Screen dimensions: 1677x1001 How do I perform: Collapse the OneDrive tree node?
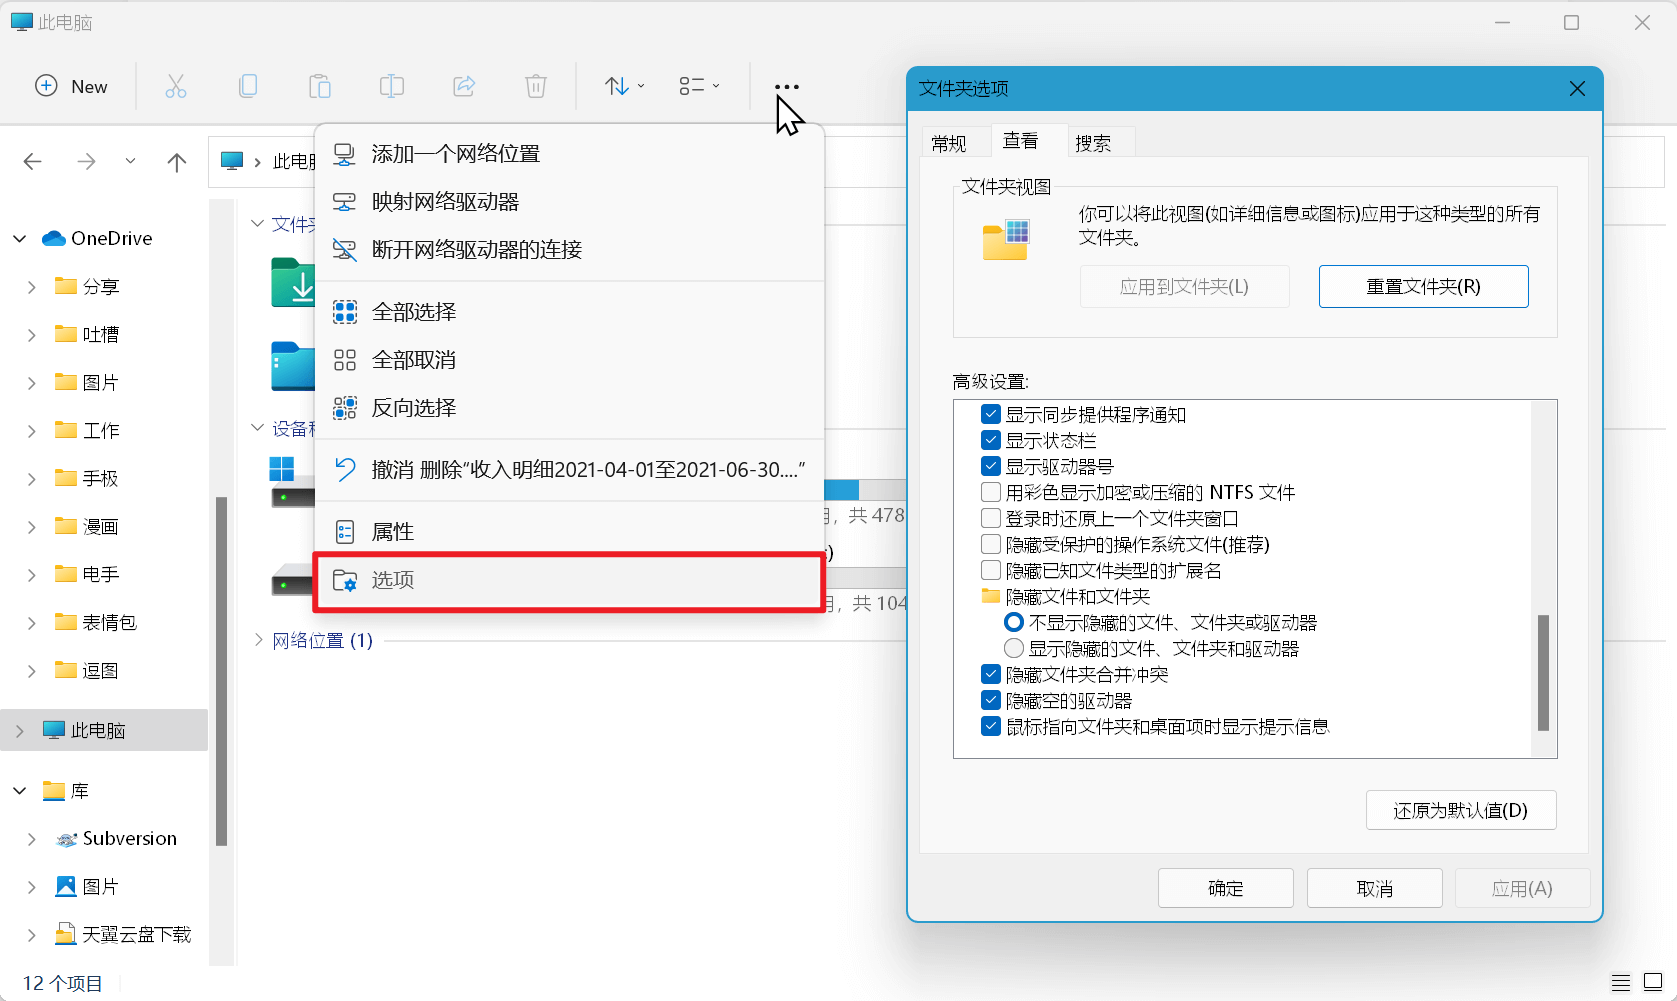coord(20,239)
